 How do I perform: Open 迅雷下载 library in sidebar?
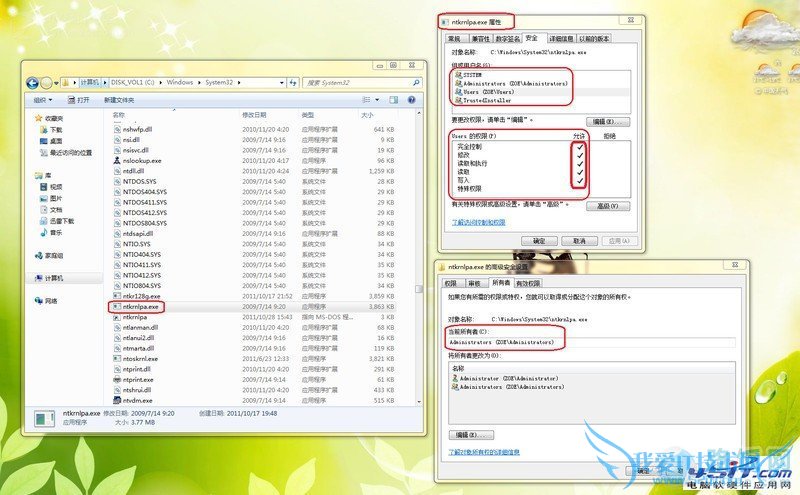click(x=57, y=221)
